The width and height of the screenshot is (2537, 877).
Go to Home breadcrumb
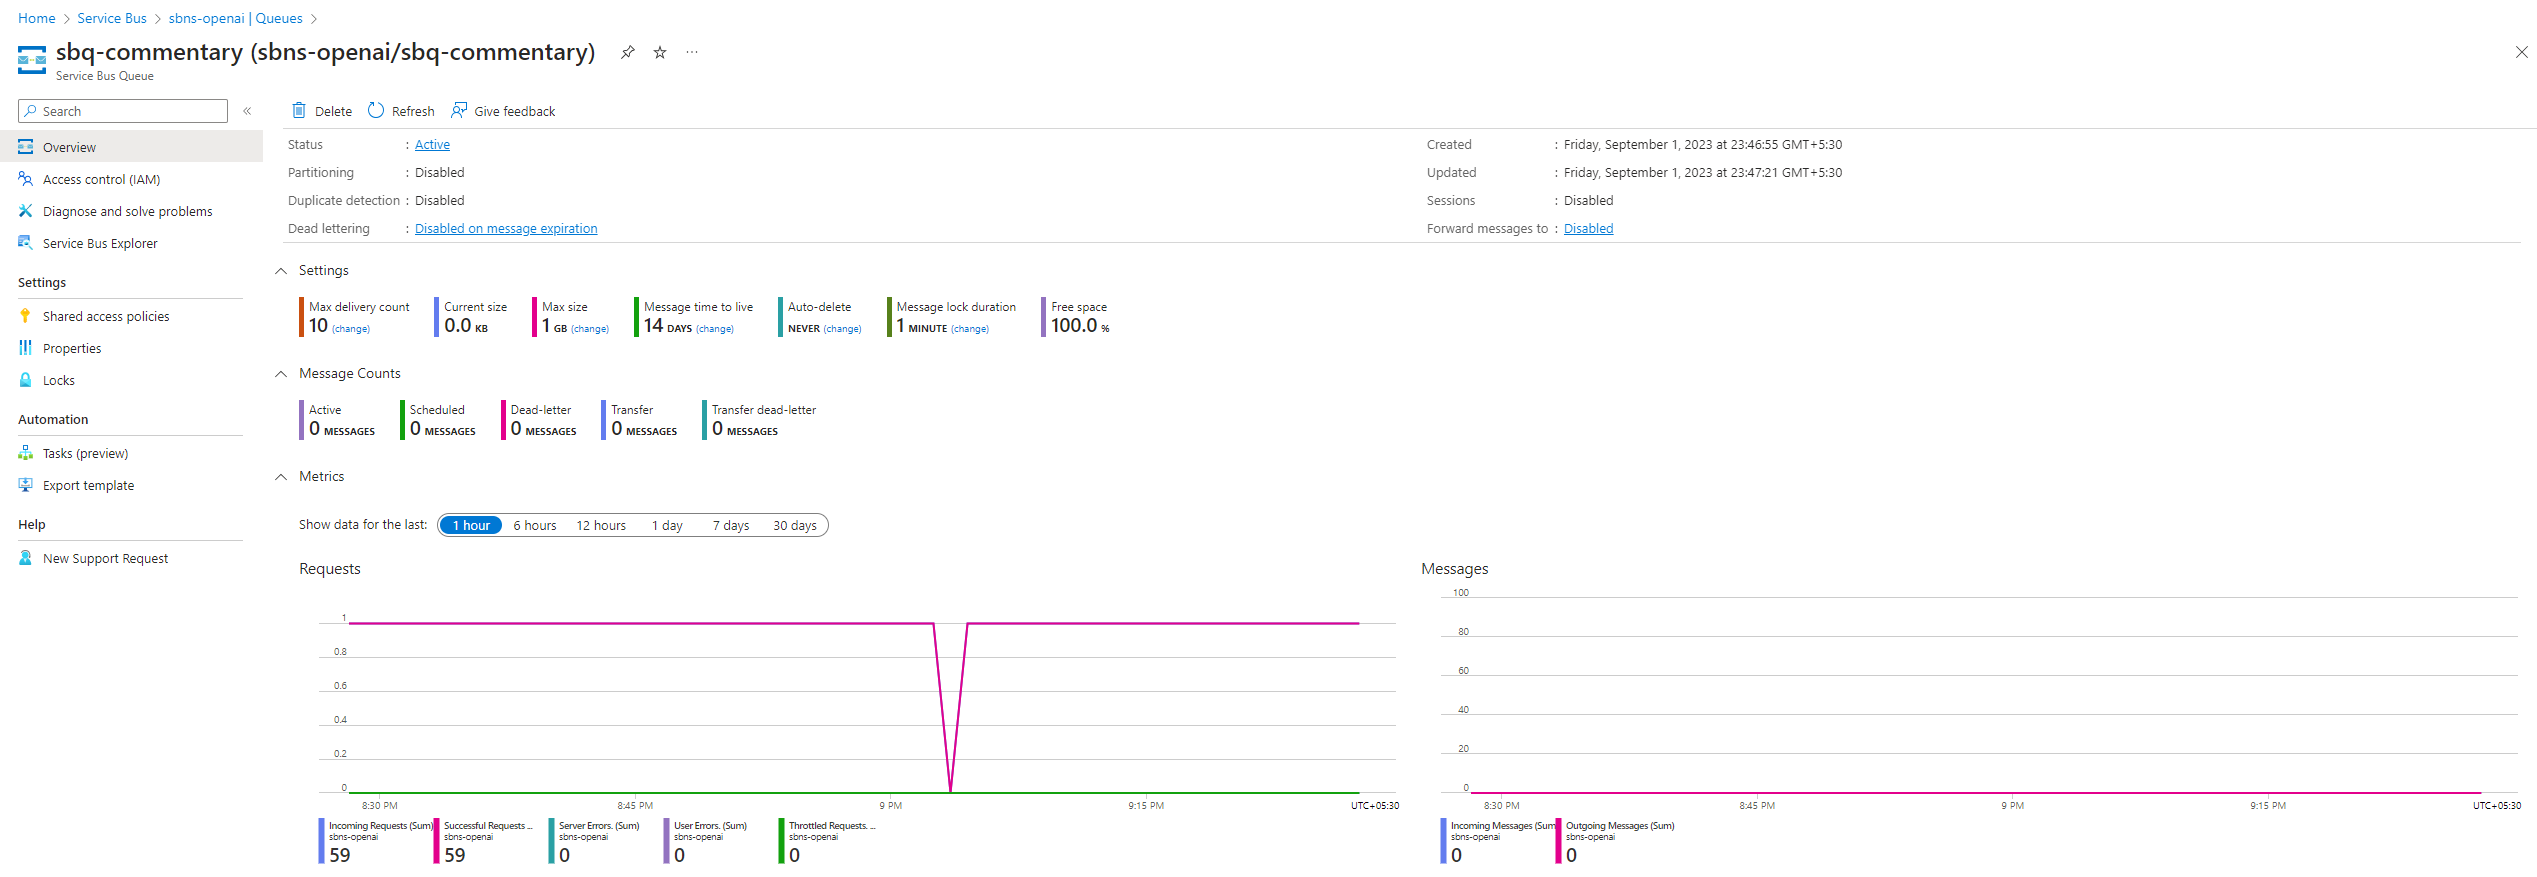37,18
